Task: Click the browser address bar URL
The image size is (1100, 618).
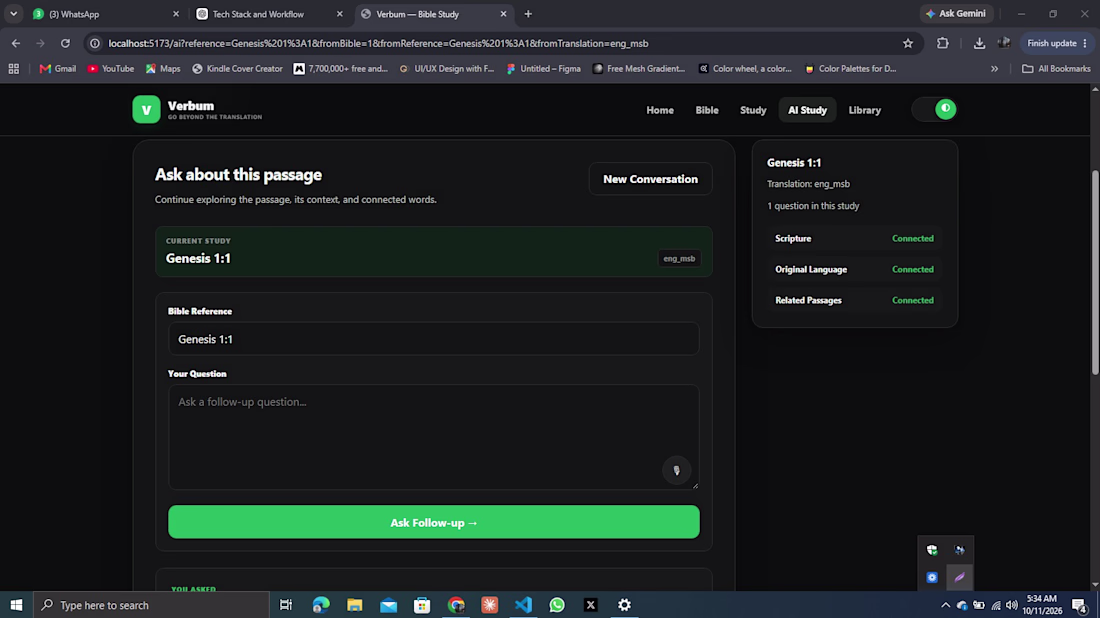Action: [x=379, y=43]
